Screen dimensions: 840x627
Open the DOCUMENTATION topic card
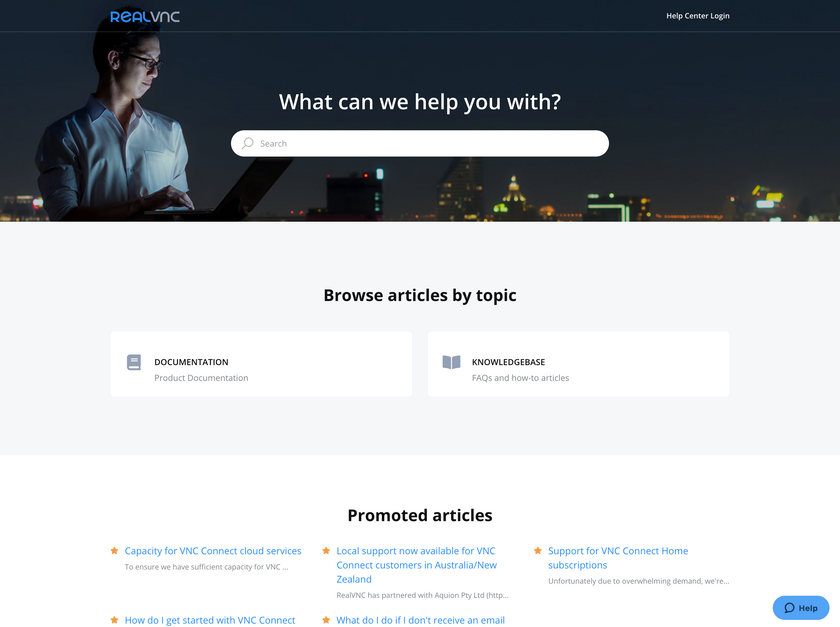point(260,364)
